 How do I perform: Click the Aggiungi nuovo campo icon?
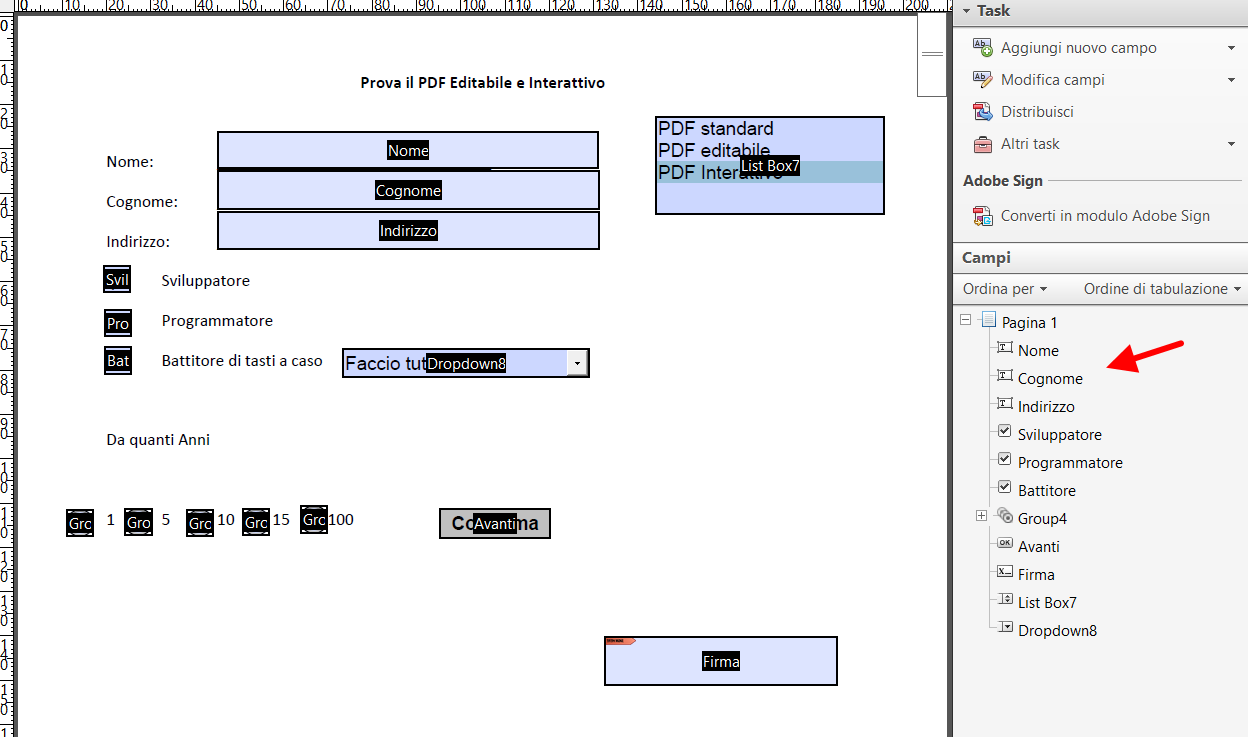pos(982,48)
